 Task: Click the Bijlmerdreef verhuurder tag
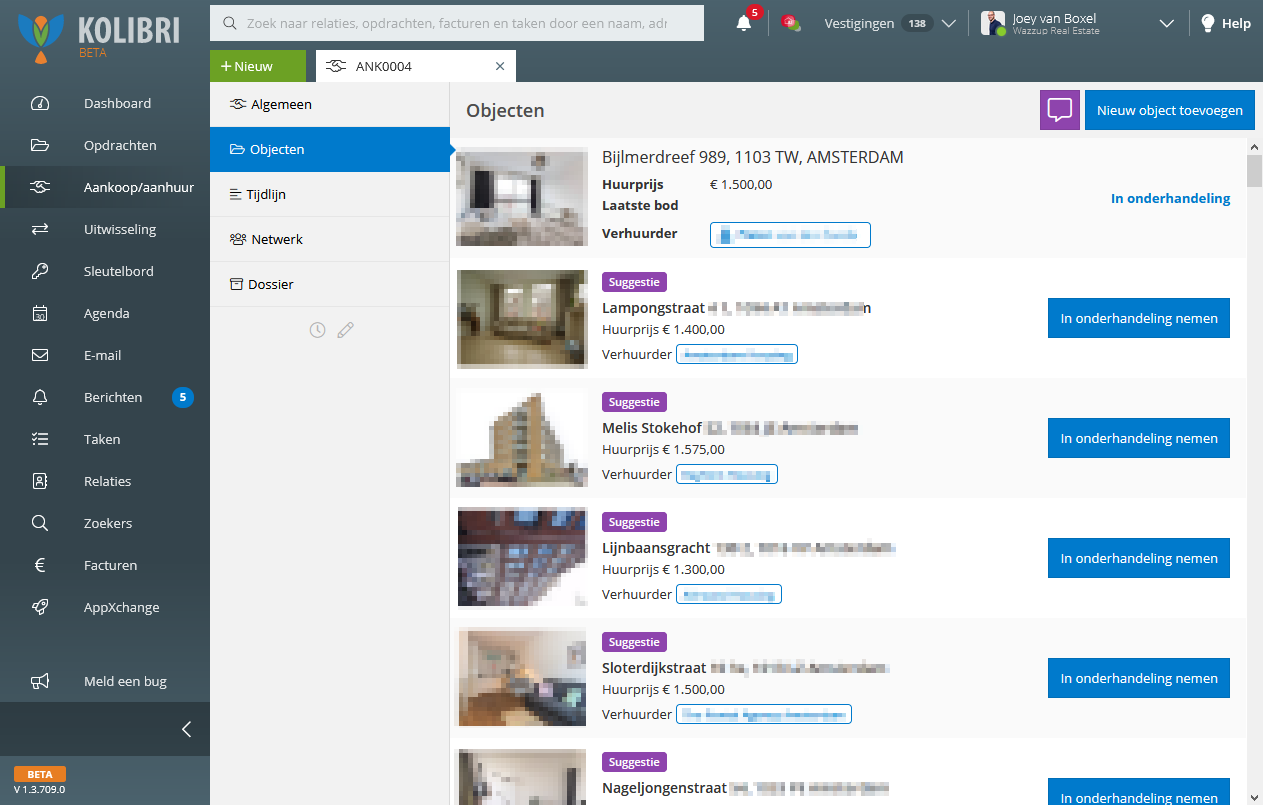tap(790, 235)
